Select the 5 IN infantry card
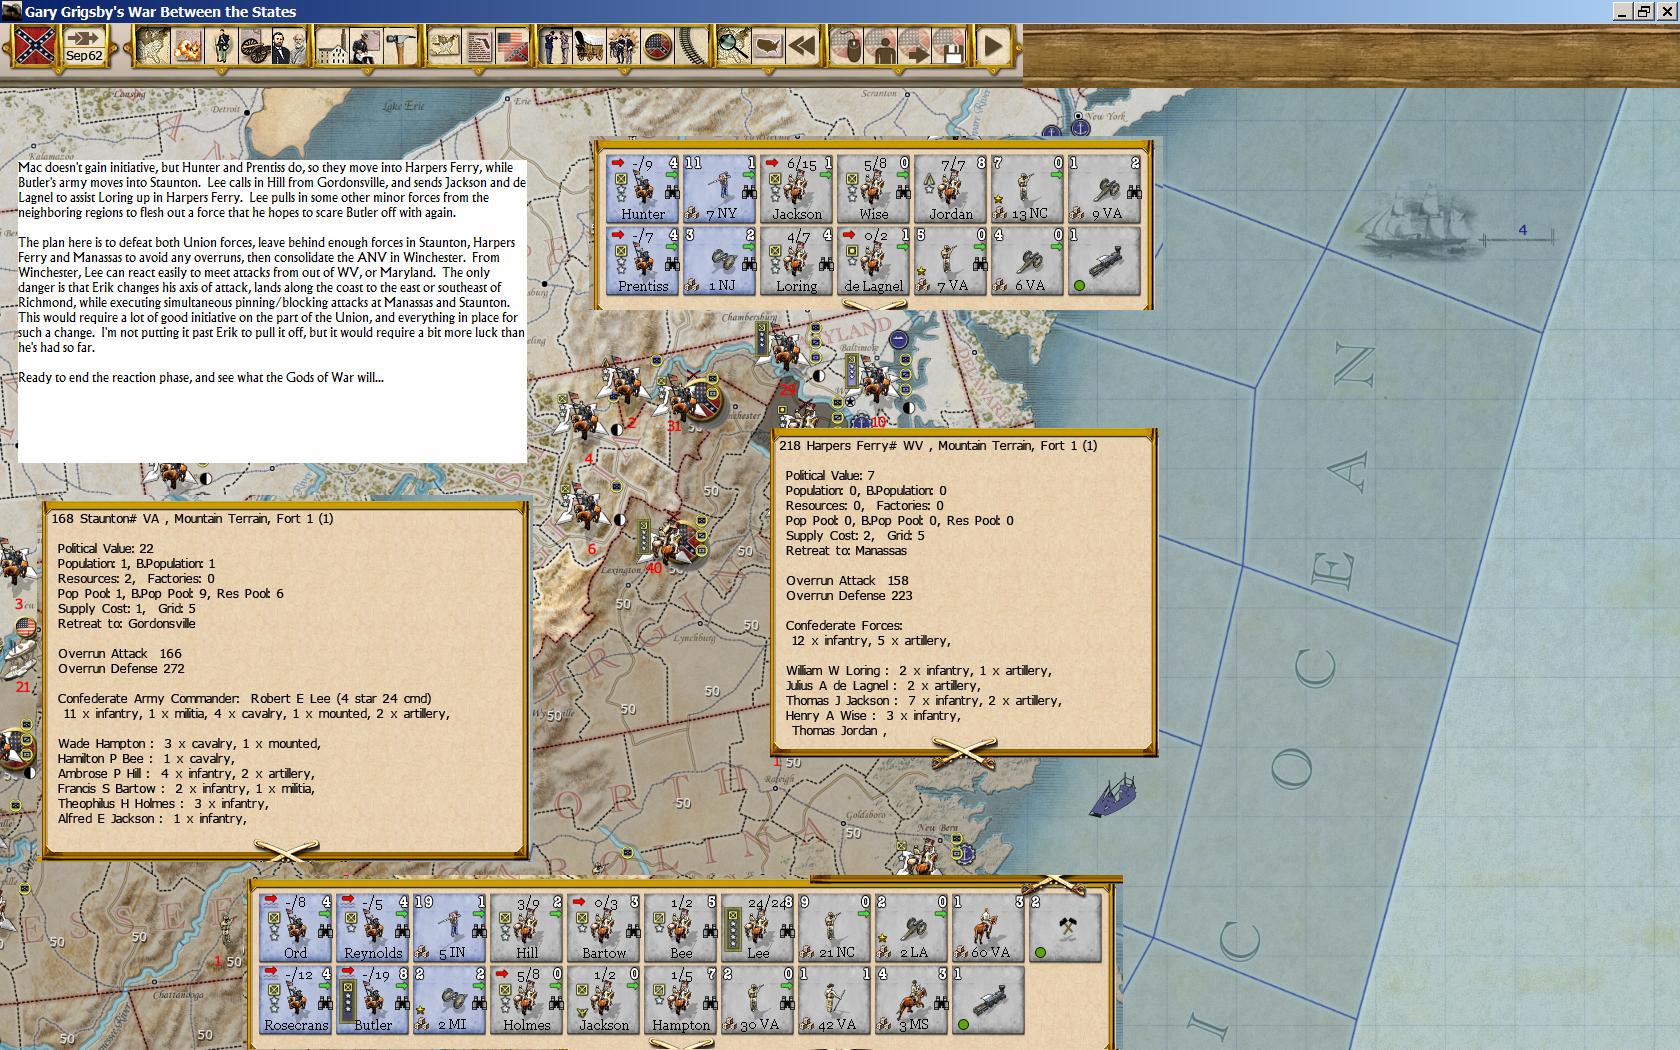Image resolution: width=1680 pixels, height=1050 pixels. (x=450, y=928)
